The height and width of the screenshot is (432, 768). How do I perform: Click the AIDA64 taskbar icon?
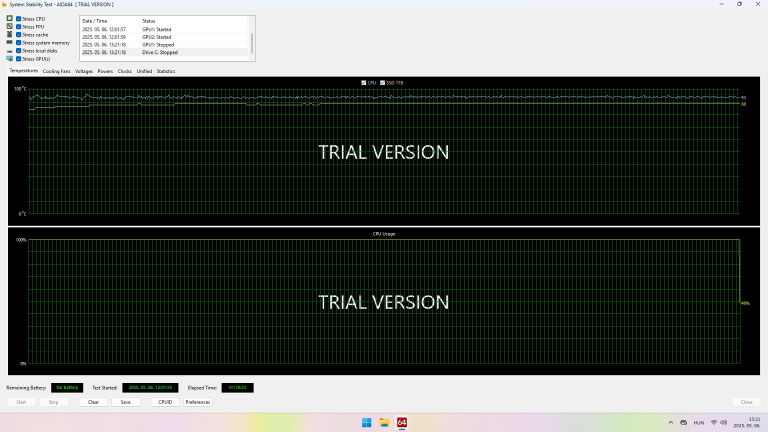tap(402, 422)
